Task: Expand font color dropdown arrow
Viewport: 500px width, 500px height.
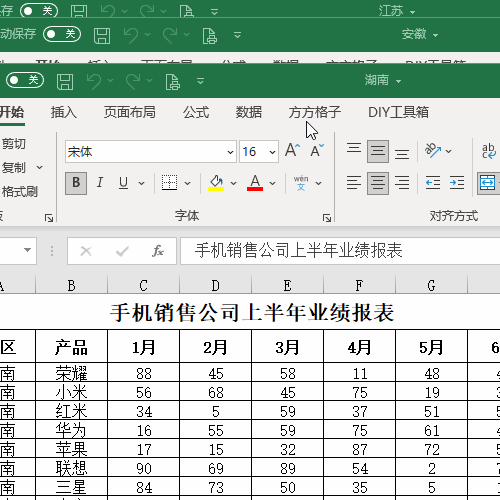Action: tap(273, 183)
